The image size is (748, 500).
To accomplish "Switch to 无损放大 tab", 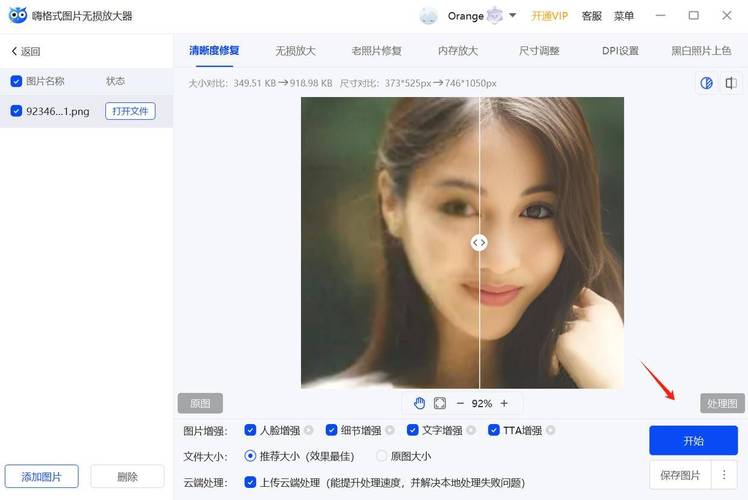I will [295, 51].
